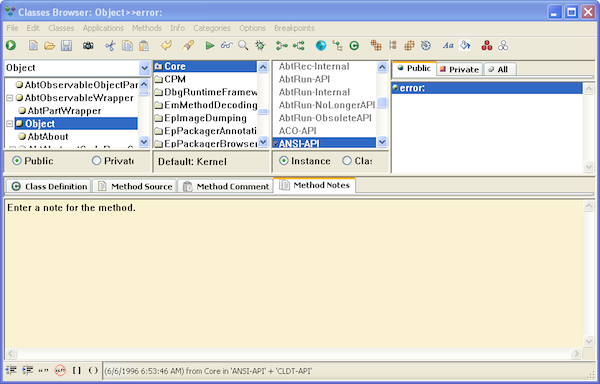
Task: Open the Classes menu
Action: (61, 28)
